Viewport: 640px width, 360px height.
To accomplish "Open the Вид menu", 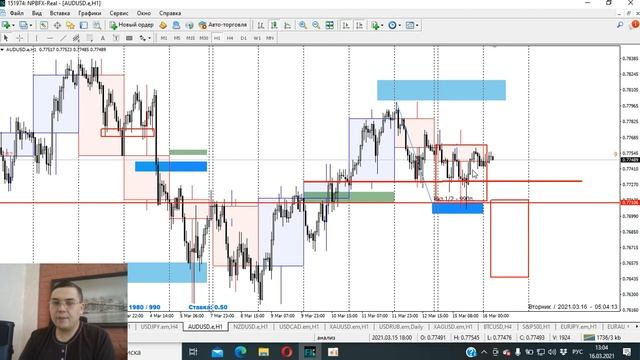I will click(37, 13).
